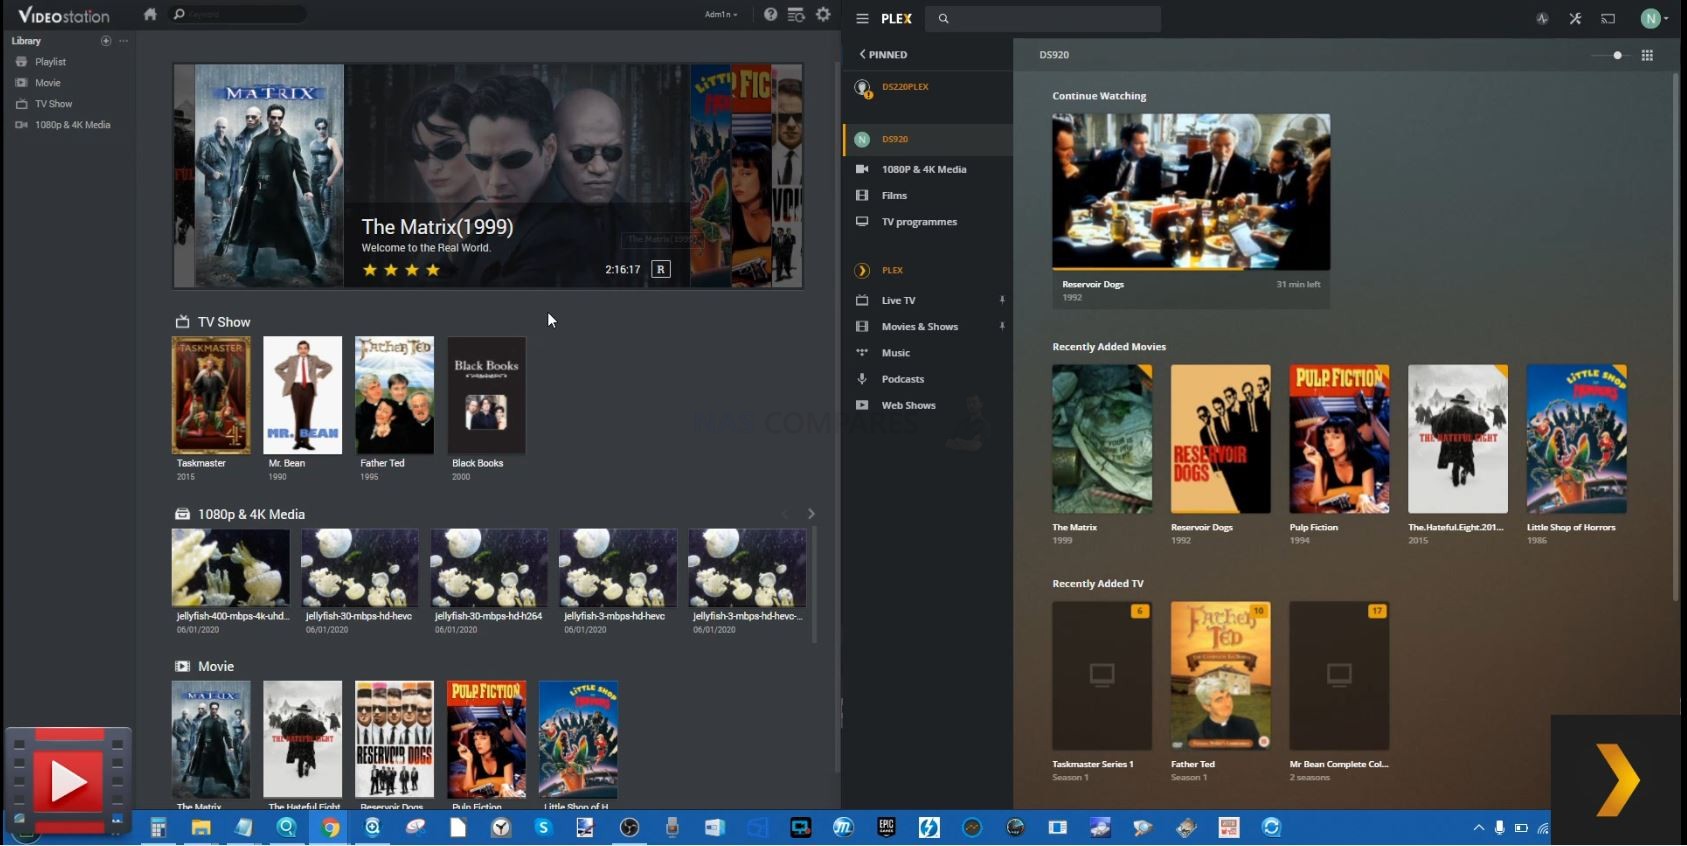The height and width of the screenshot is (846, 1687).
Task: Open Recently Added TV heading in Plex
Action: point(1097,584)
